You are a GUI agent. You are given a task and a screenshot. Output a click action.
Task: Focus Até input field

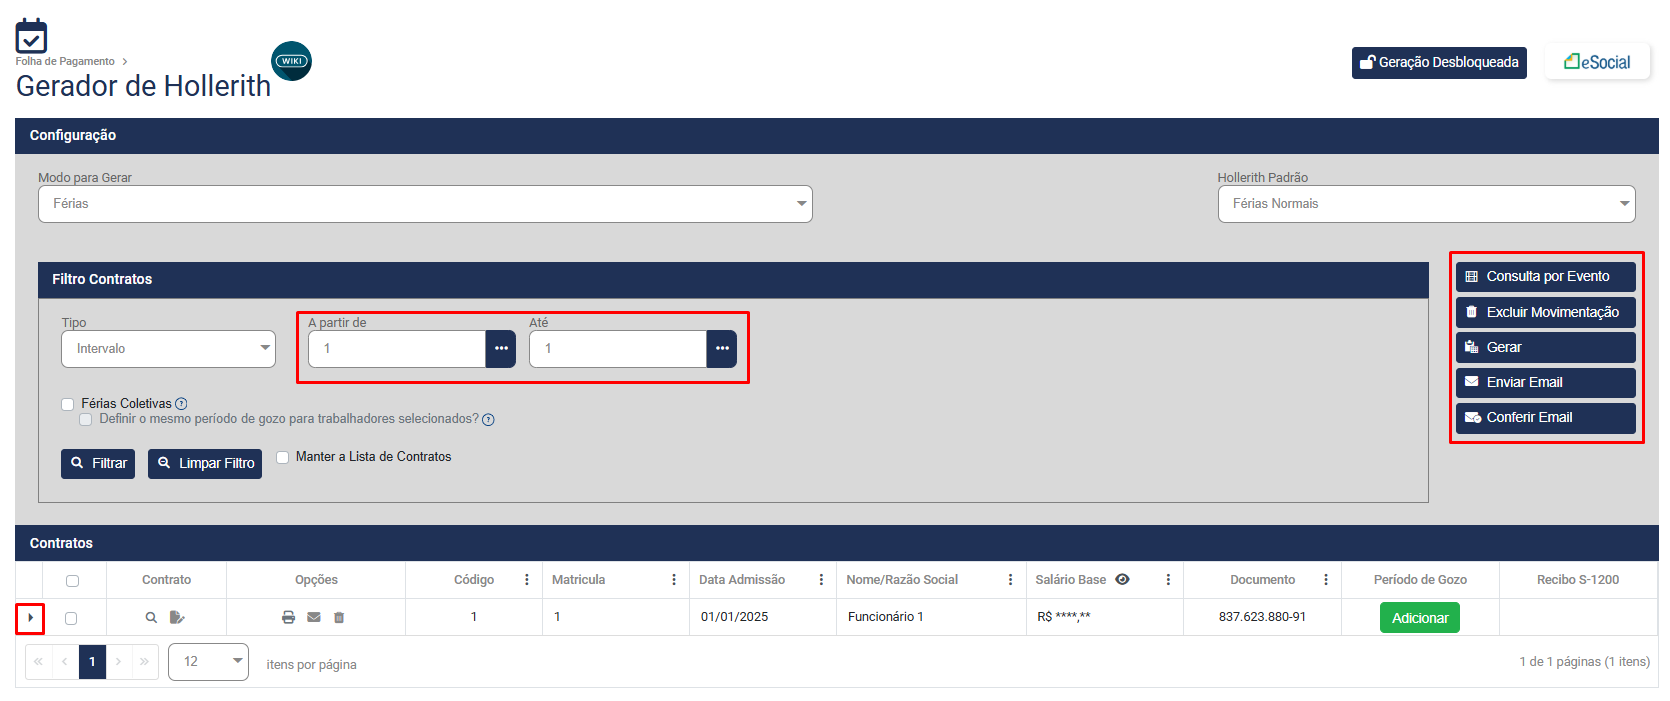[x=618, y=349]
